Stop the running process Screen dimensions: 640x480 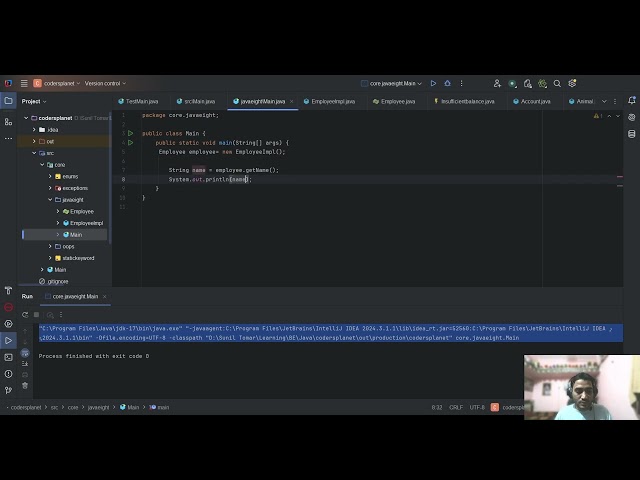coord(36,315)
